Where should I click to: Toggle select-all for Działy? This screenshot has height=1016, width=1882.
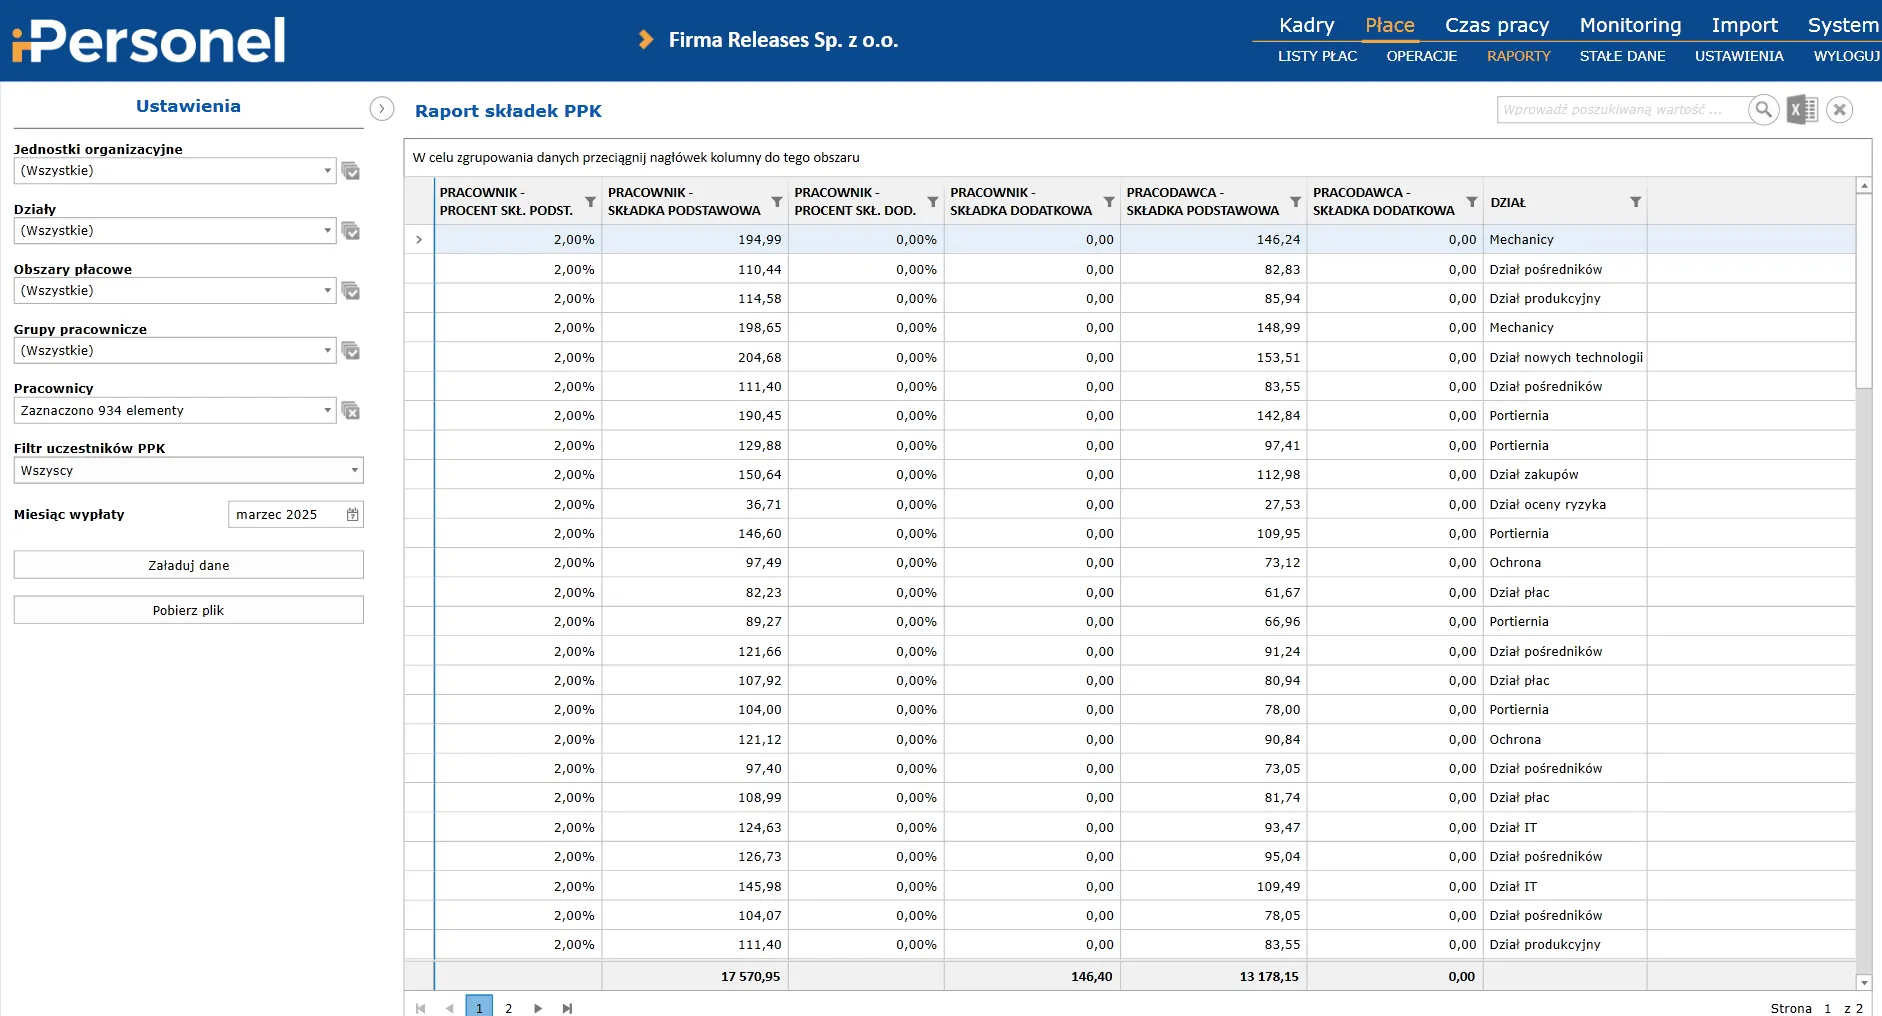point(350,231)
